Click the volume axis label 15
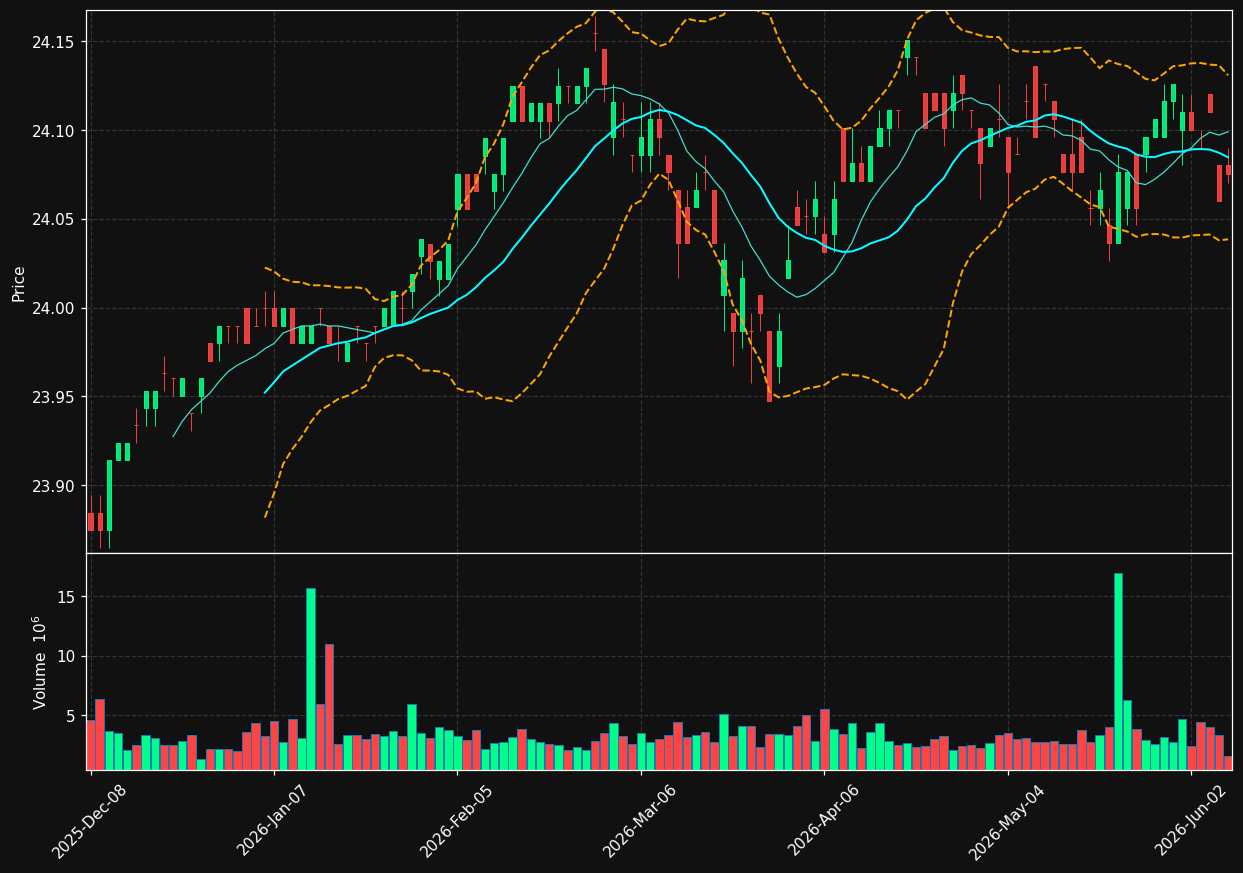Viewport: 1243px width, 873px height. (x=66, y=597)
